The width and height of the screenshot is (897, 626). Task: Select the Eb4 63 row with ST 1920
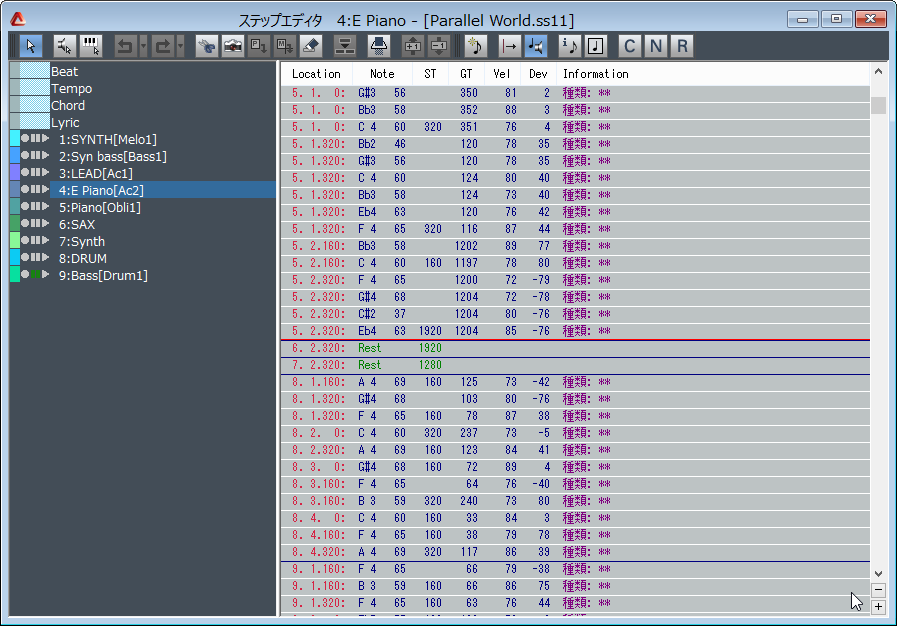pos(575,331)
